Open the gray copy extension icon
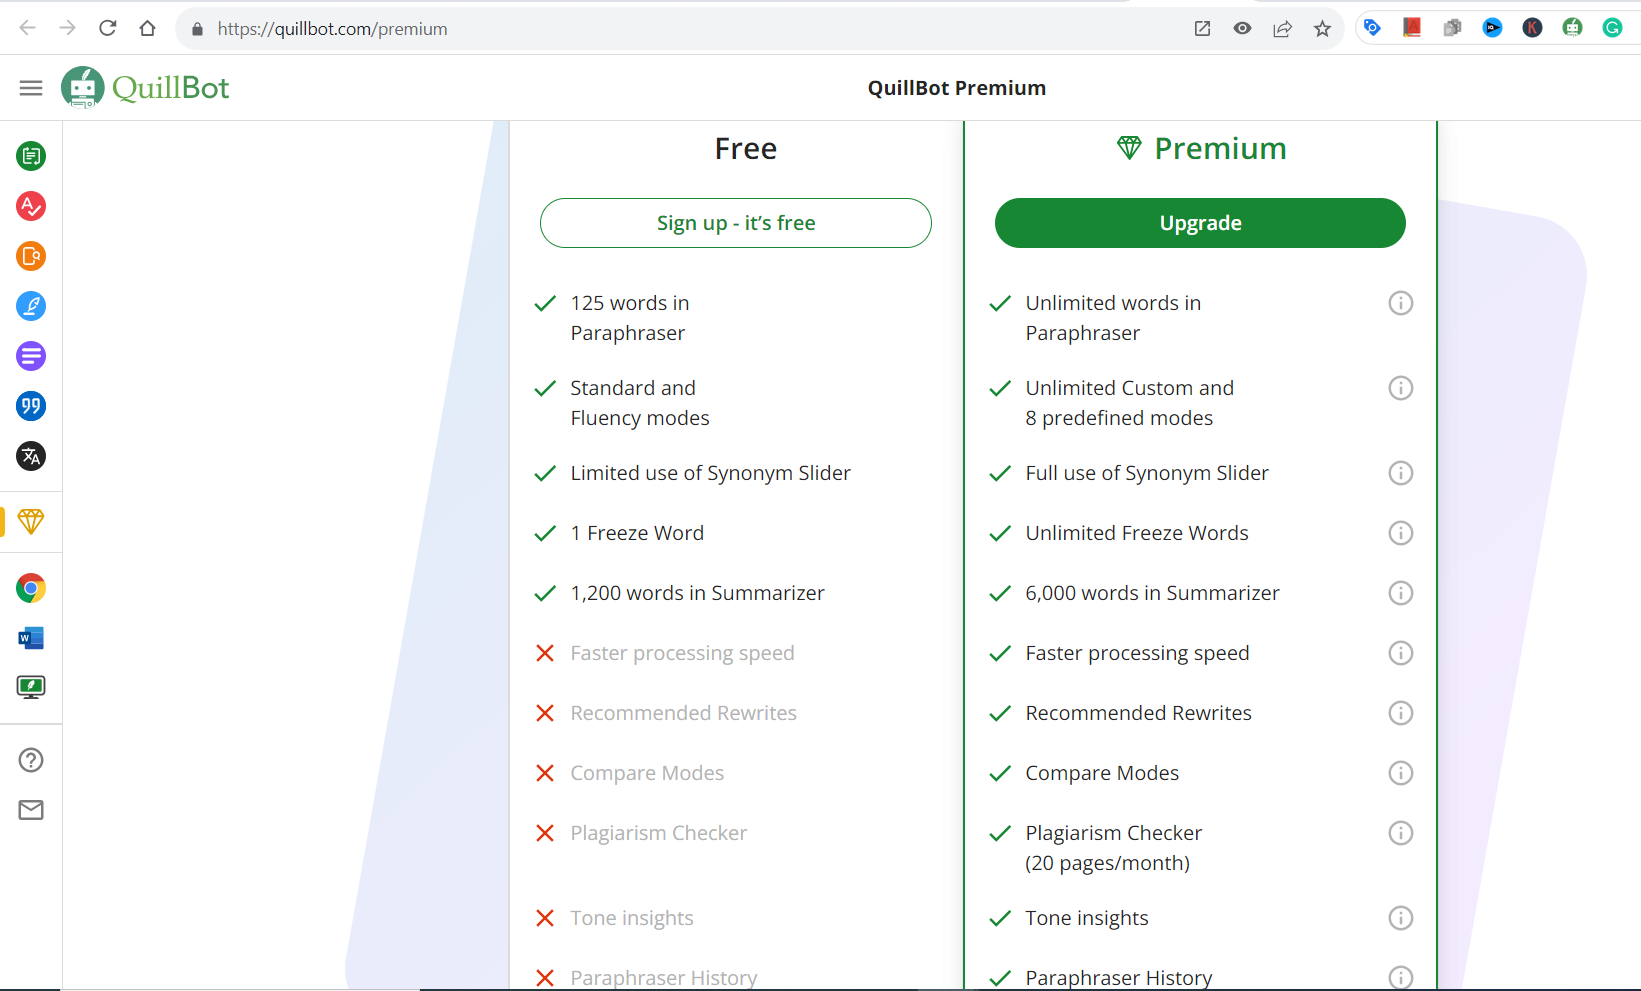Image resolution: width=1641 pixels, height=991 pixels. tap(1452, 28)
